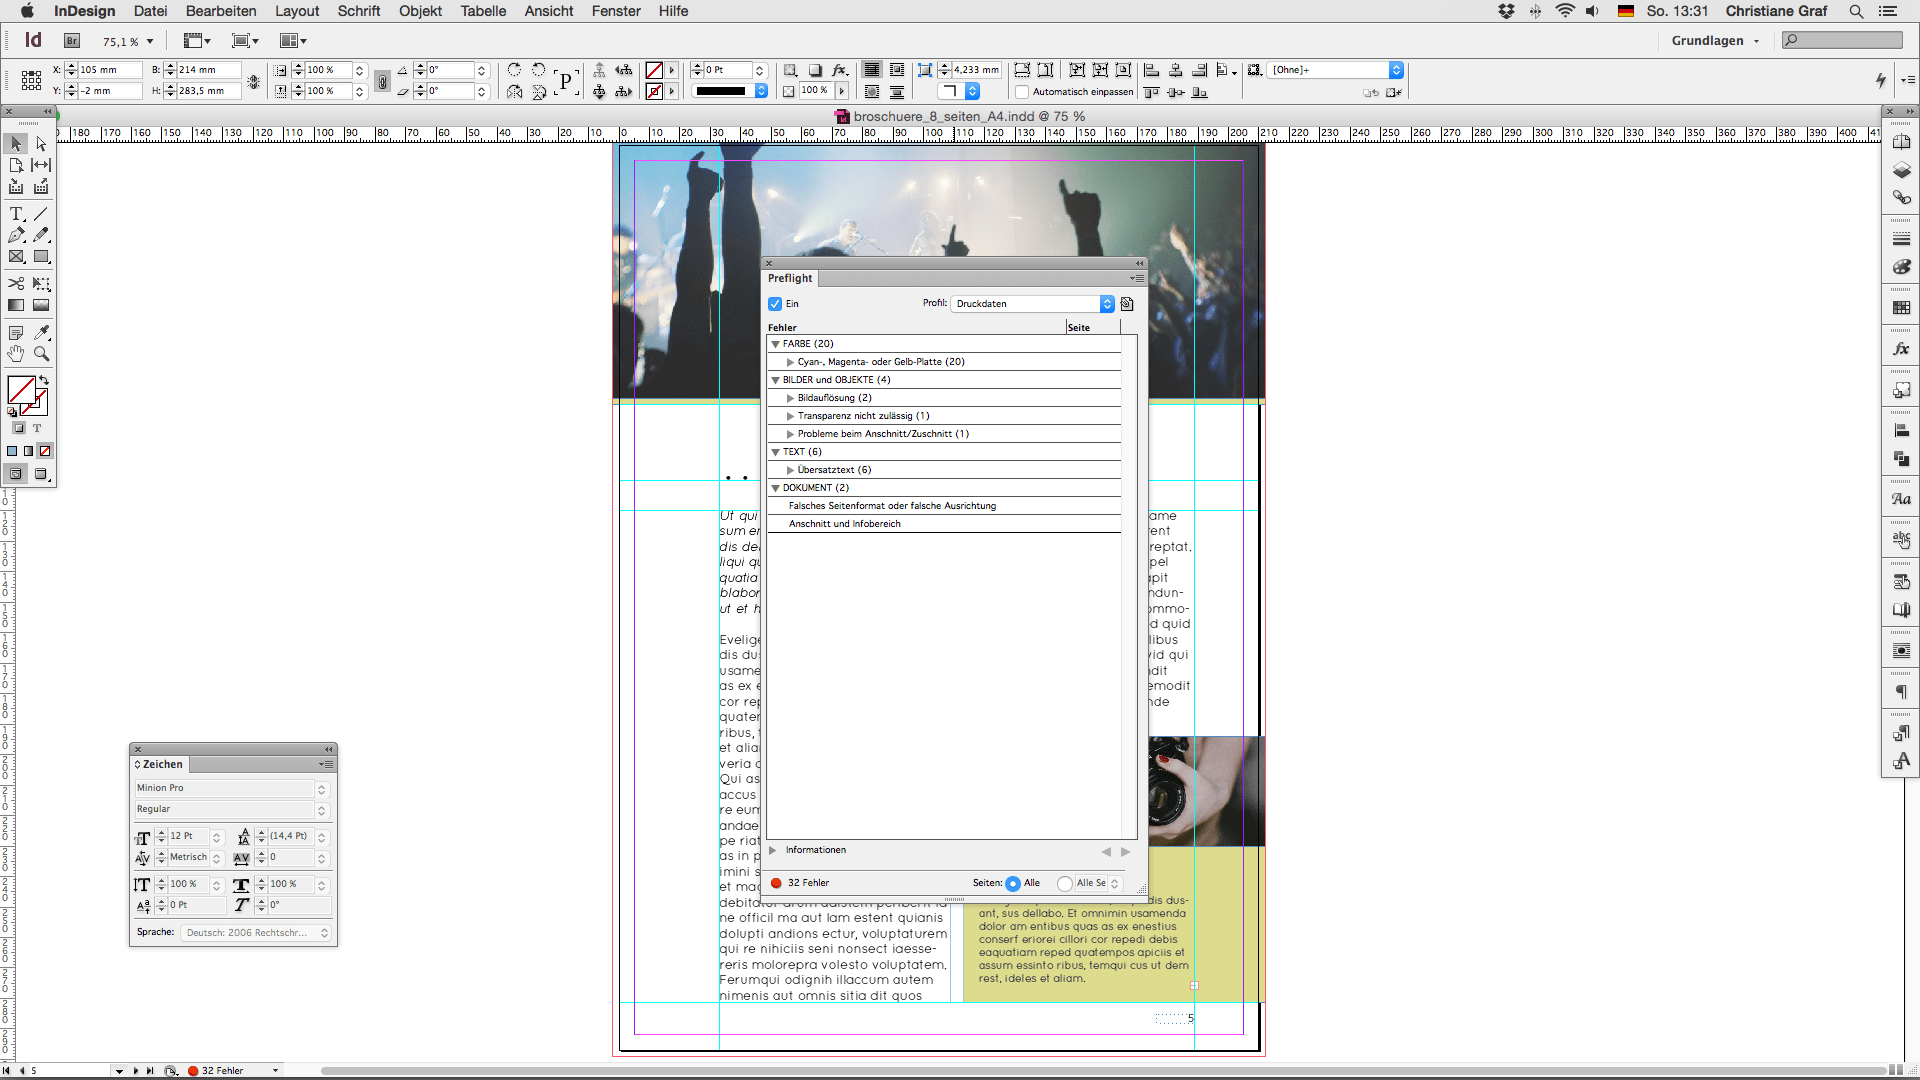Enable Automatisch einpassen checkbox

tap(1022, 92)
